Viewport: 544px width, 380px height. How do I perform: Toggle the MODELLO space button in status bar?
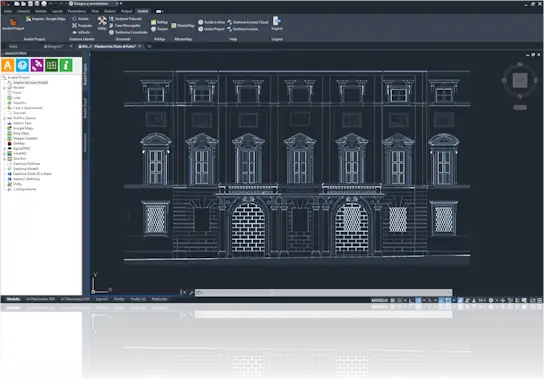(380, 300)
